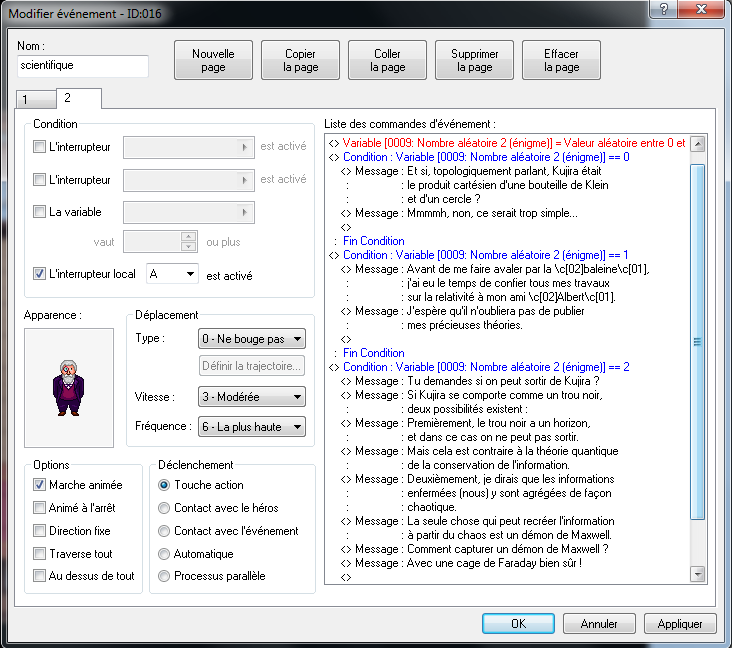732x648 pixels.
Task: Click the scroll up arrow in commands list
Action: pyautogui.click(x=697, y=144)
